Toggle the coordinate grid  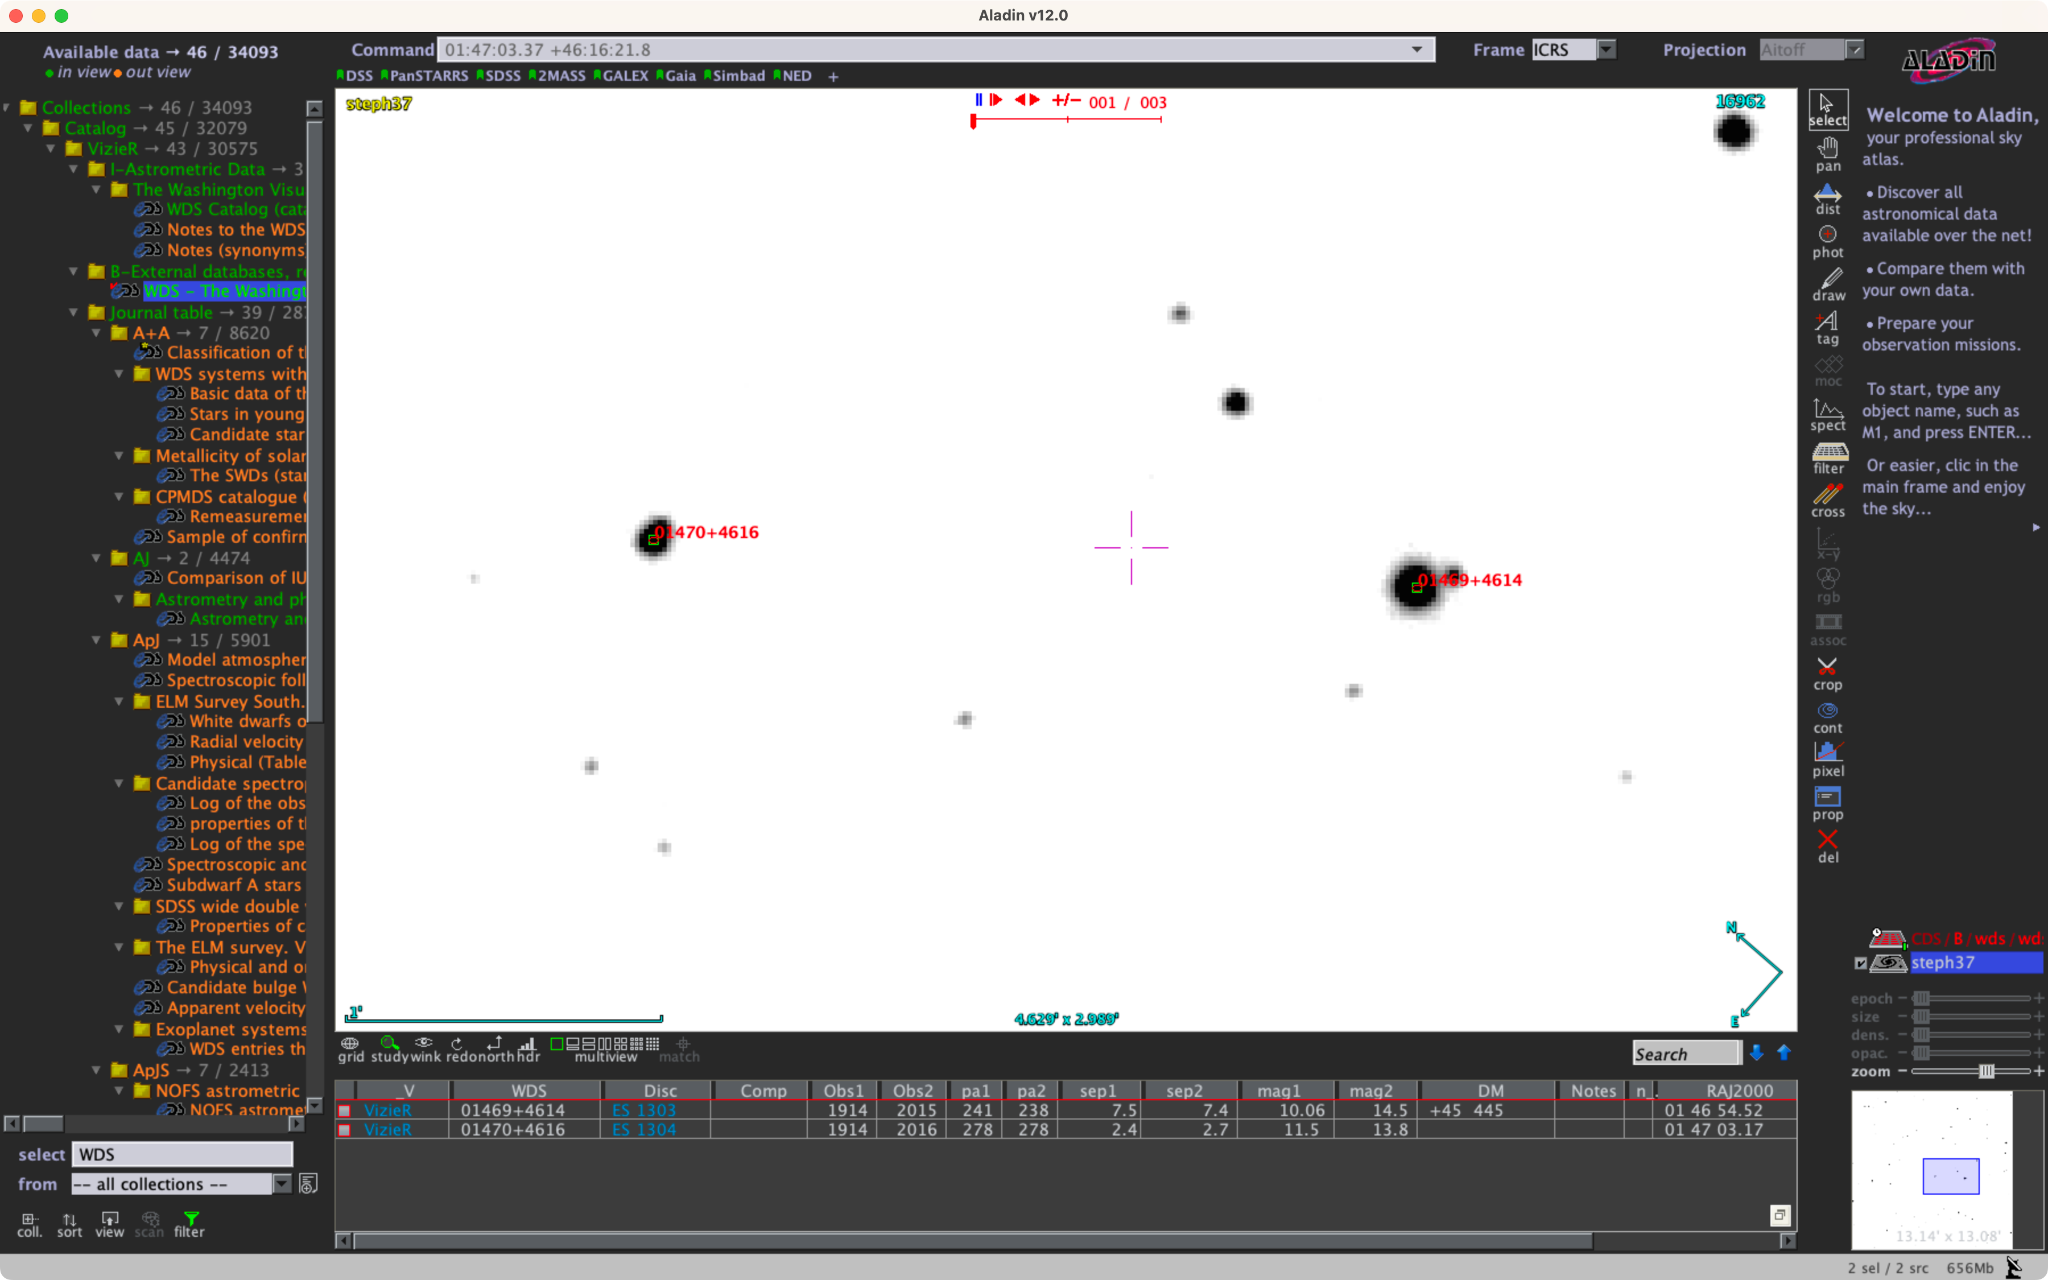pos(350,1049)
